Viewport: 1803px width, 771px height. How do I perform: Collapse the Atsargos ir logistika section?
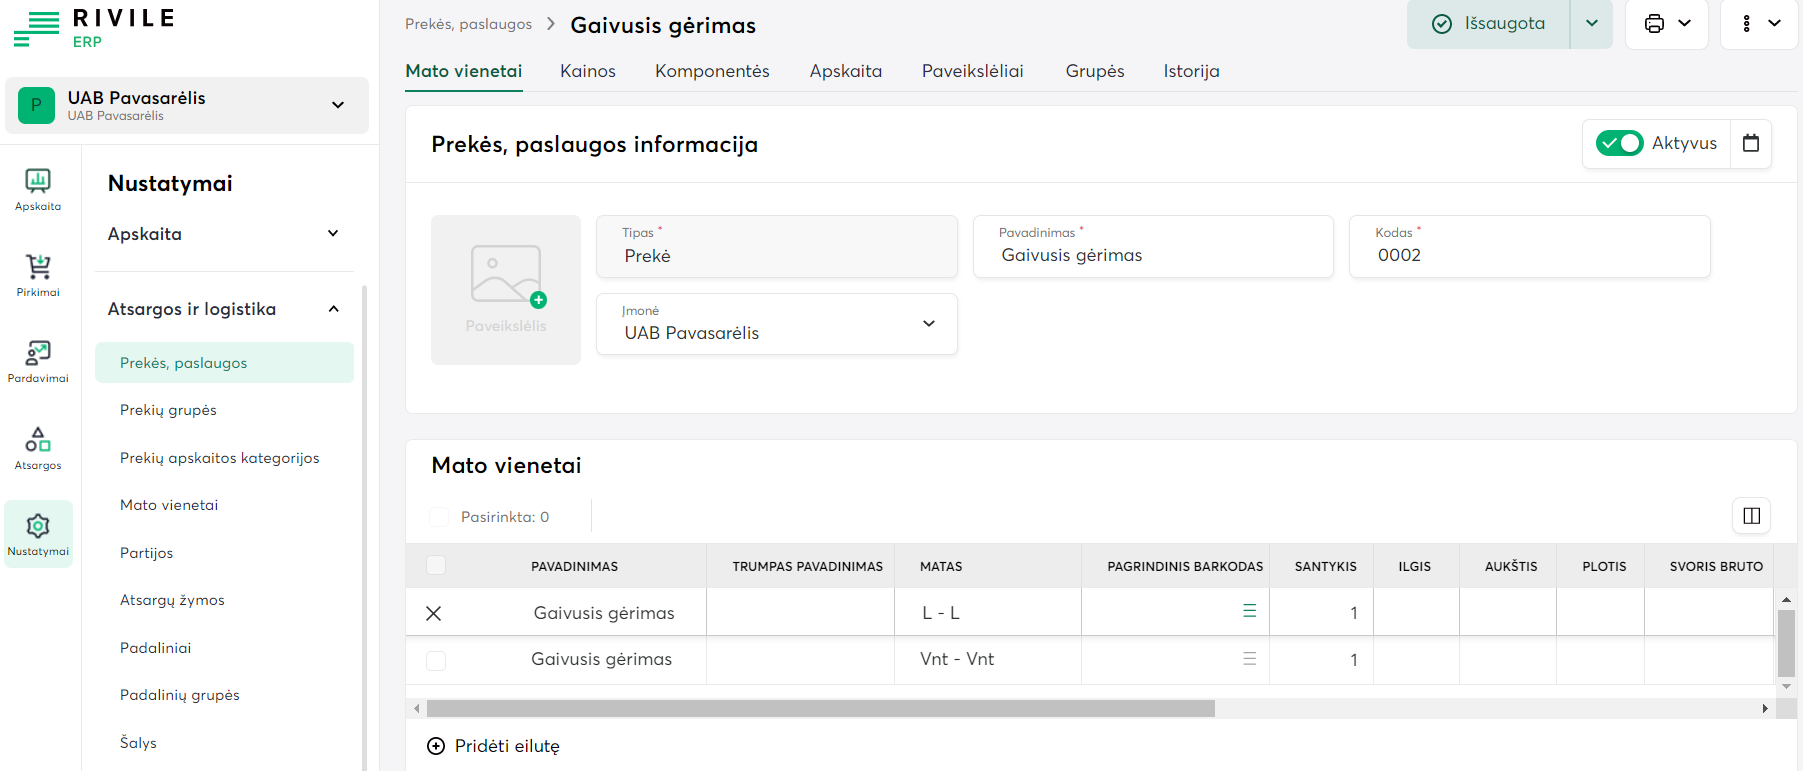(x=333, y=309)
